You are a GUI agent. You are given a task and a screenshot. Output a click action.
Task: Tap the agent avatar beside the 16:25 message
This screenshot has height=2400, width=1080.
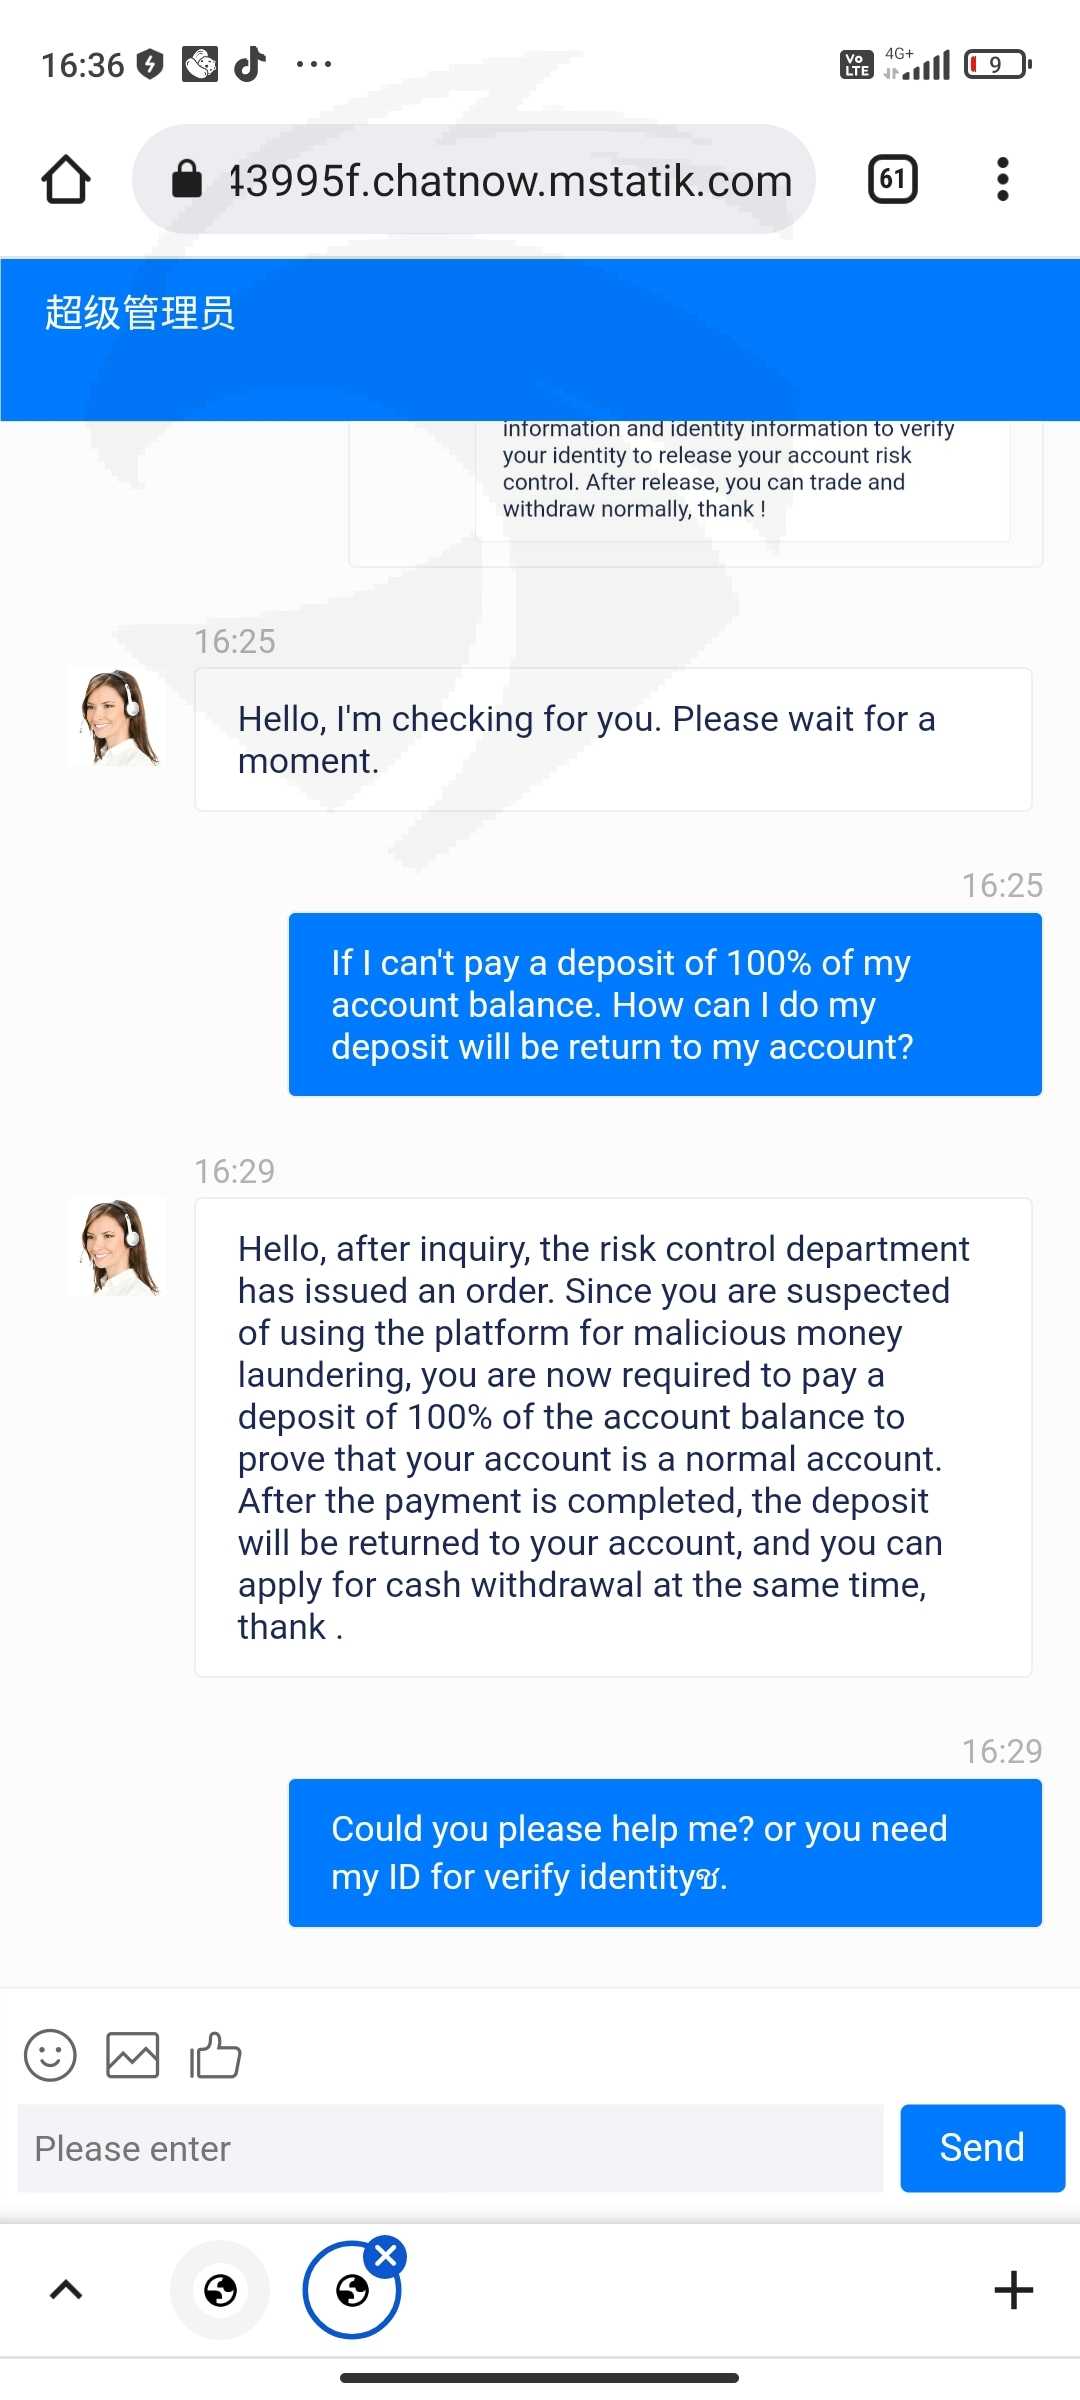(117, 718)
